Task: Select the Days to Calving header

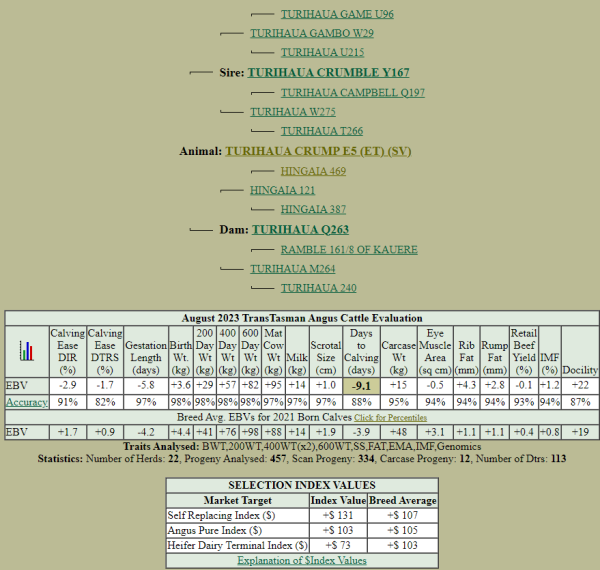Action: pos(361,352)
